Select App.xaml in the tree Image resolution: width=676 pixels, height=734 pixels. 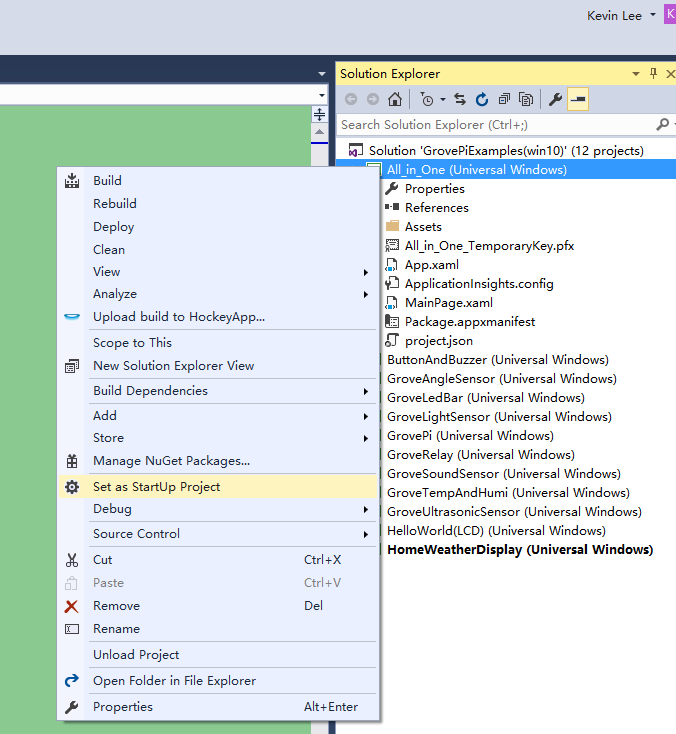click(432, 265)
